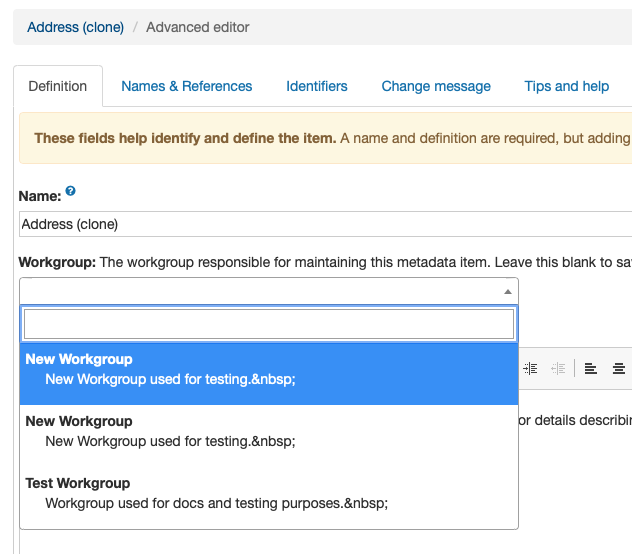The height and width of the screenshot is (554, 632).
Task: Click the decrease indent toolbar icon
Action: (558, 369)
